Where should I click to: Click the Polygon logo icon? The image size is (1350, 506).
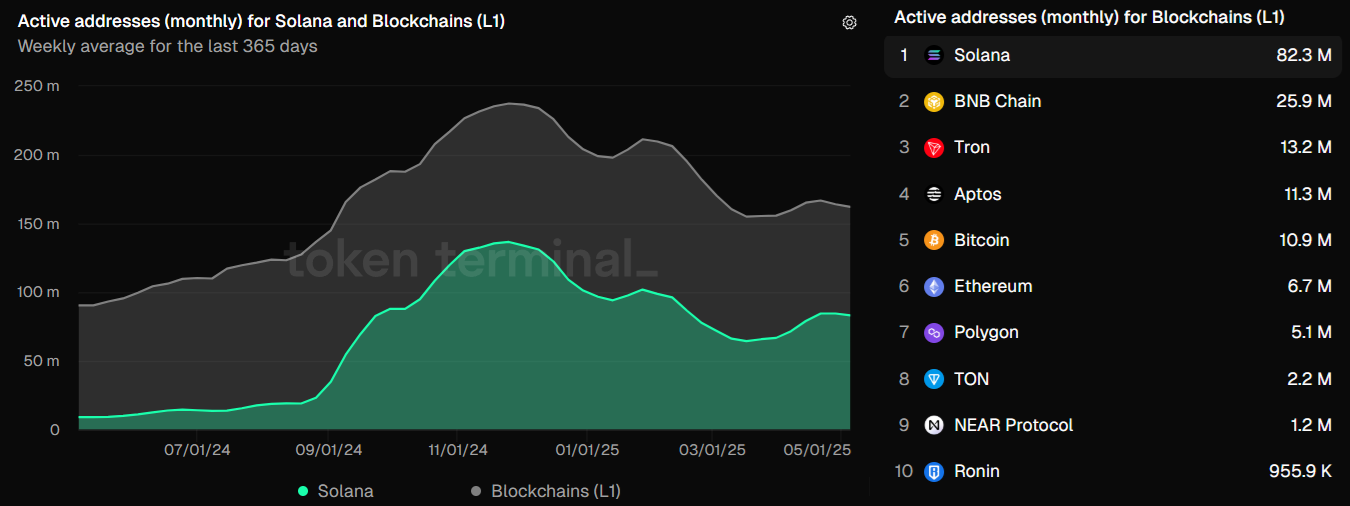[934, 333]
